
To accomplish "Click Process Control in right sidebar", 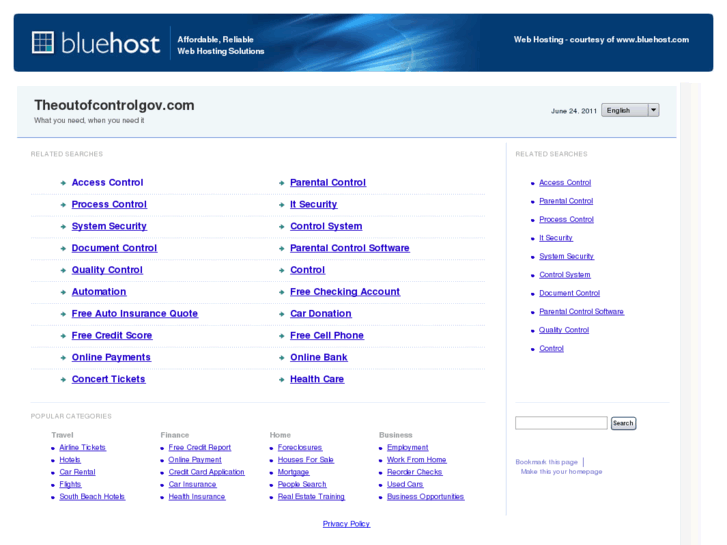I will 566,219.
